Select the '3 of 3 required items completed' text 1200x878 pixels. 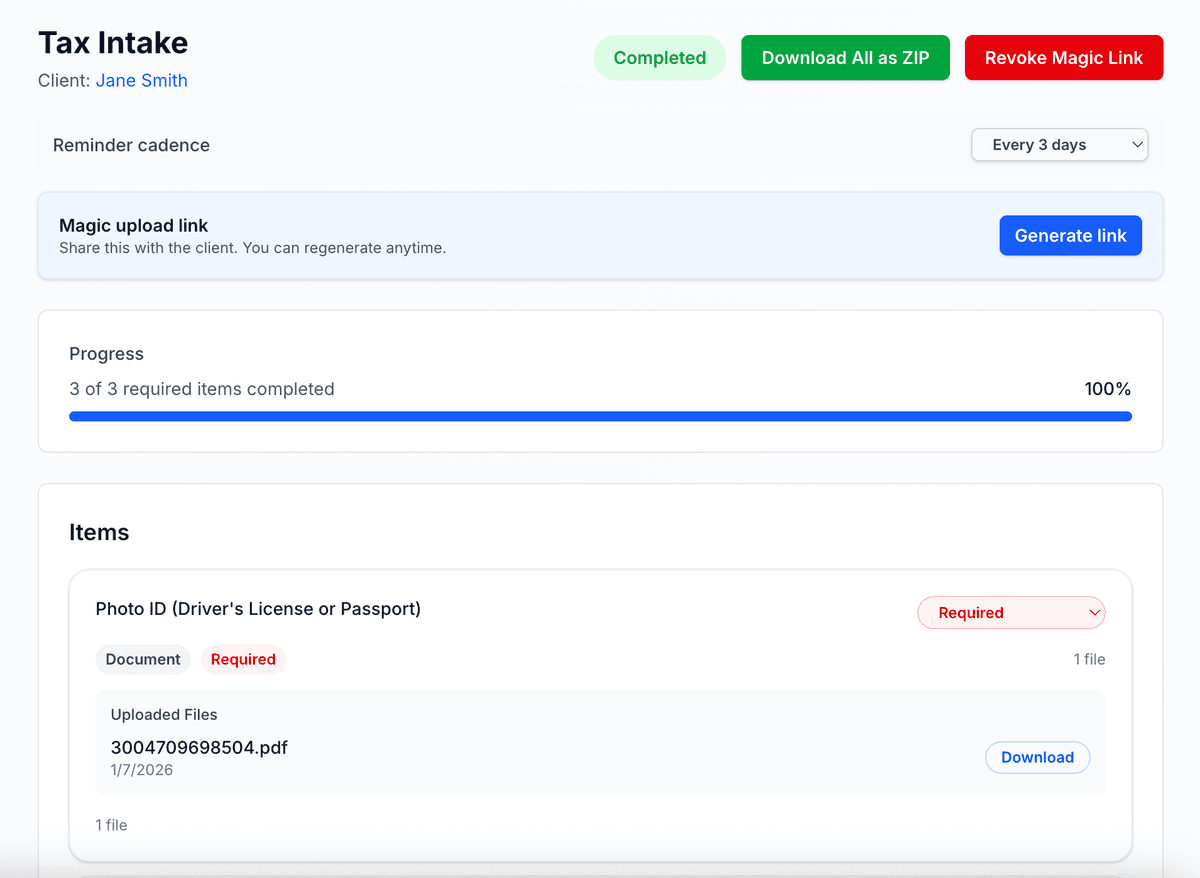[x=202, y=389]
